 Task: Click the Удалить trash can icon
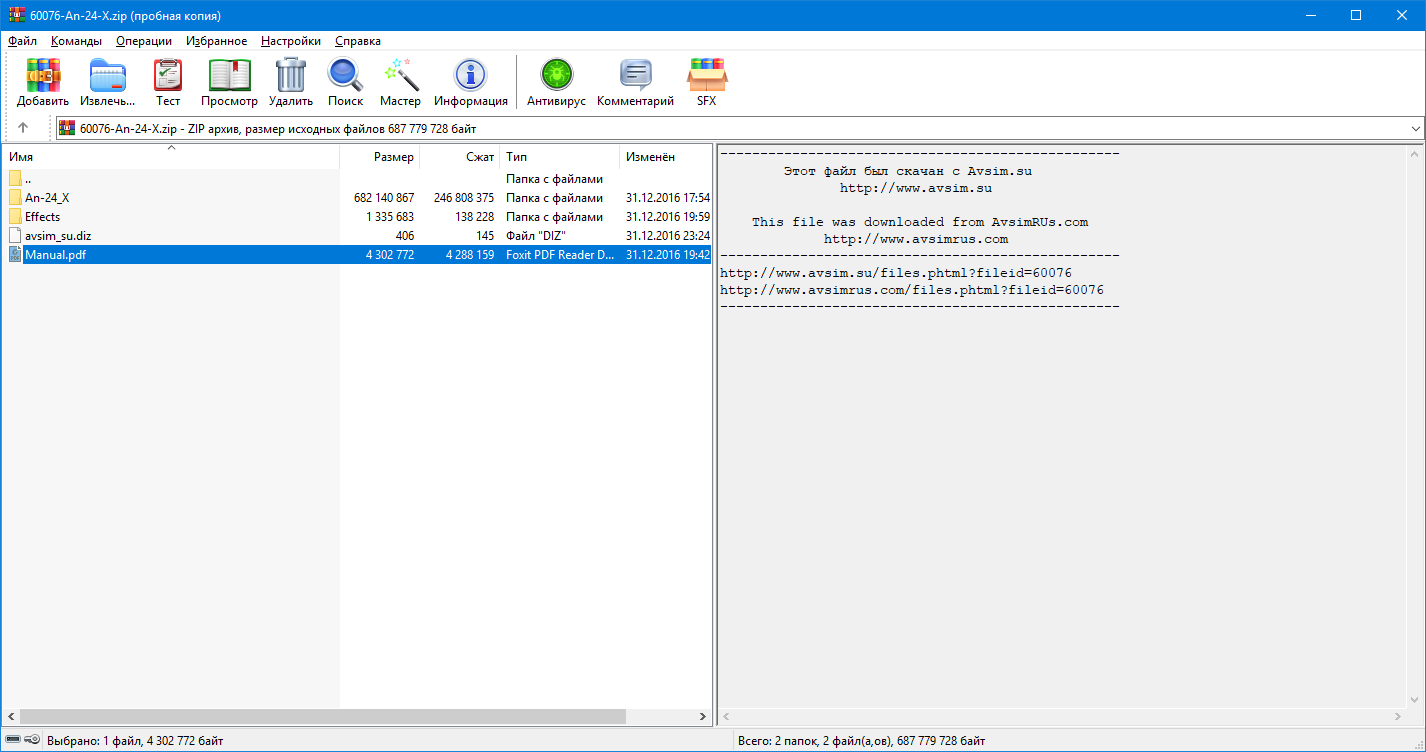point(290,82)
